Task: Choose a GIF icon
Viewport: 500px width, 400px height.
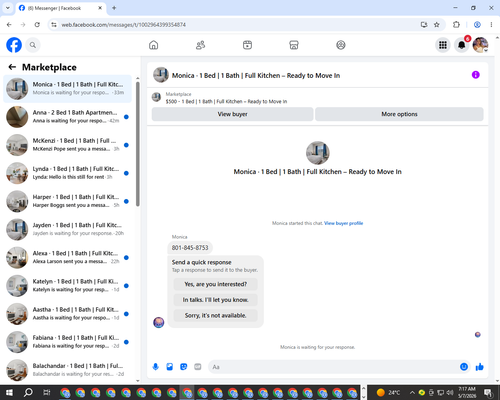Action: pos(198,367)
